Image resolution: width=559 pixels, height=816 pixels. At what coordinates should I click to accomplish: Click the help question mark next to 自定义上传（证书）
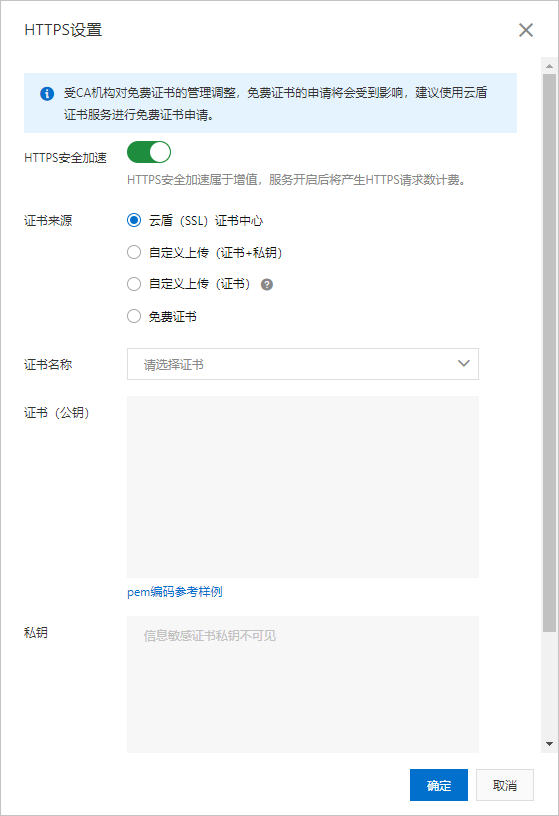[x=267, y=285]
